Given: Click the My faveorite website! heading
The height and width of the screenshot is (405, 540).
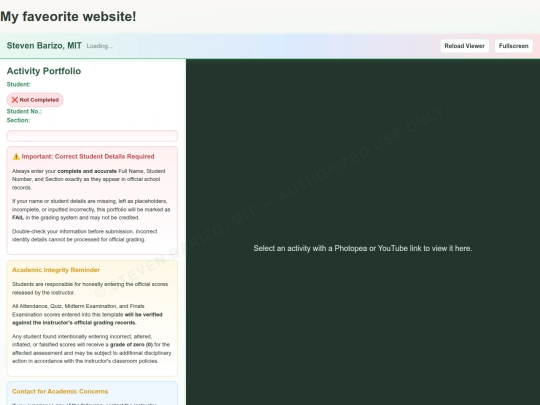Looking at the screenshot, I should pyautogui.click(x=68, y=16).
